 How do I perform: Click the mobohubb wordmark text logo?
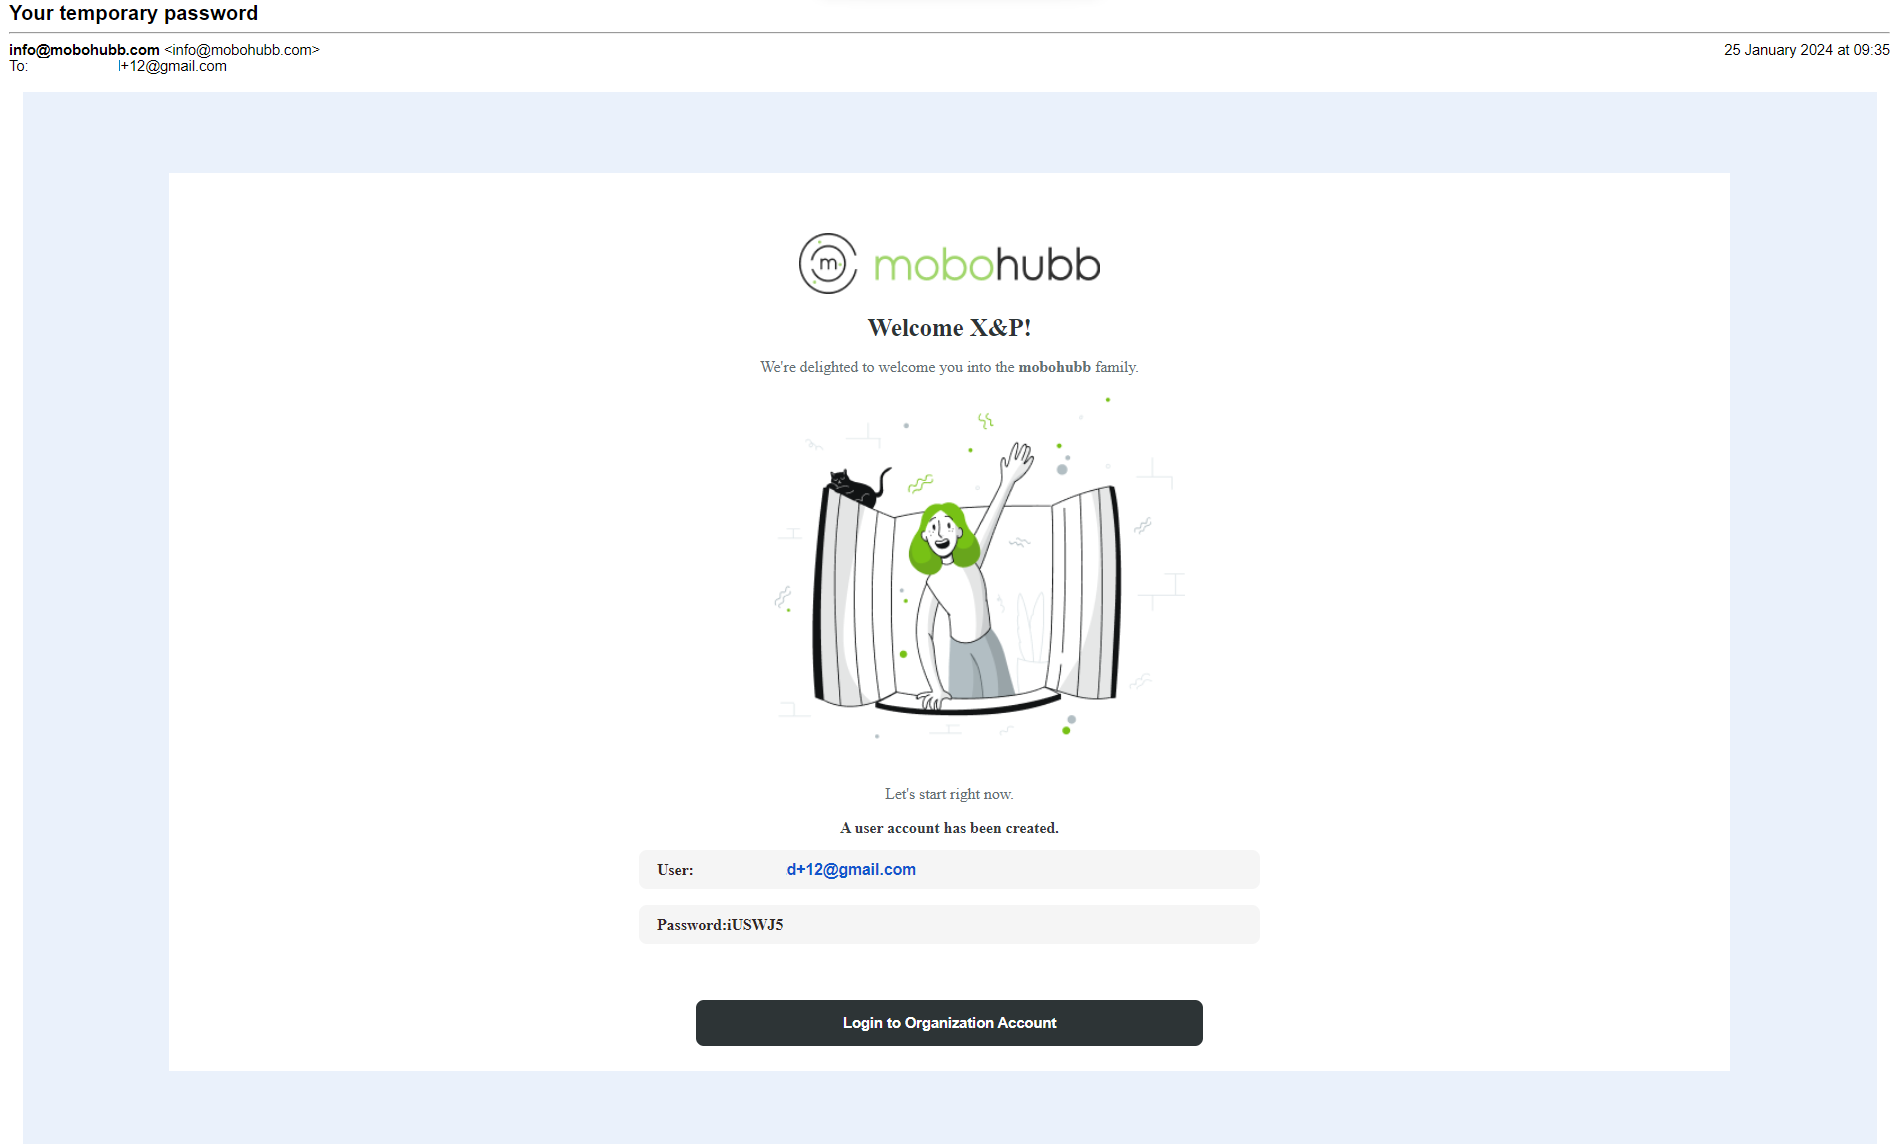987,265
